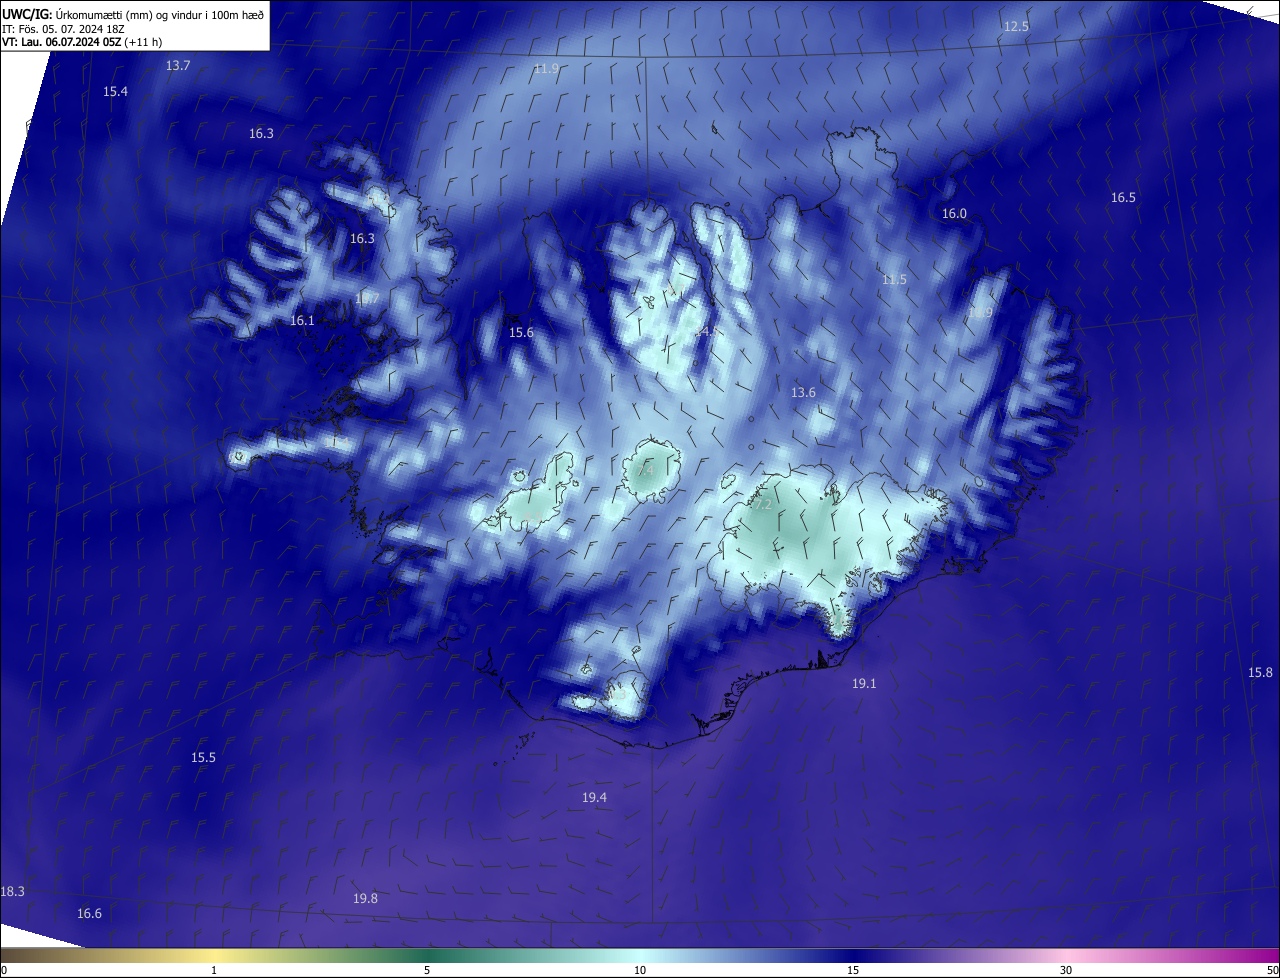Click the color scale tick labeled 50
Image resolution: width=1280 pixels, height=978 pixels.
[x=1272, y=970]
